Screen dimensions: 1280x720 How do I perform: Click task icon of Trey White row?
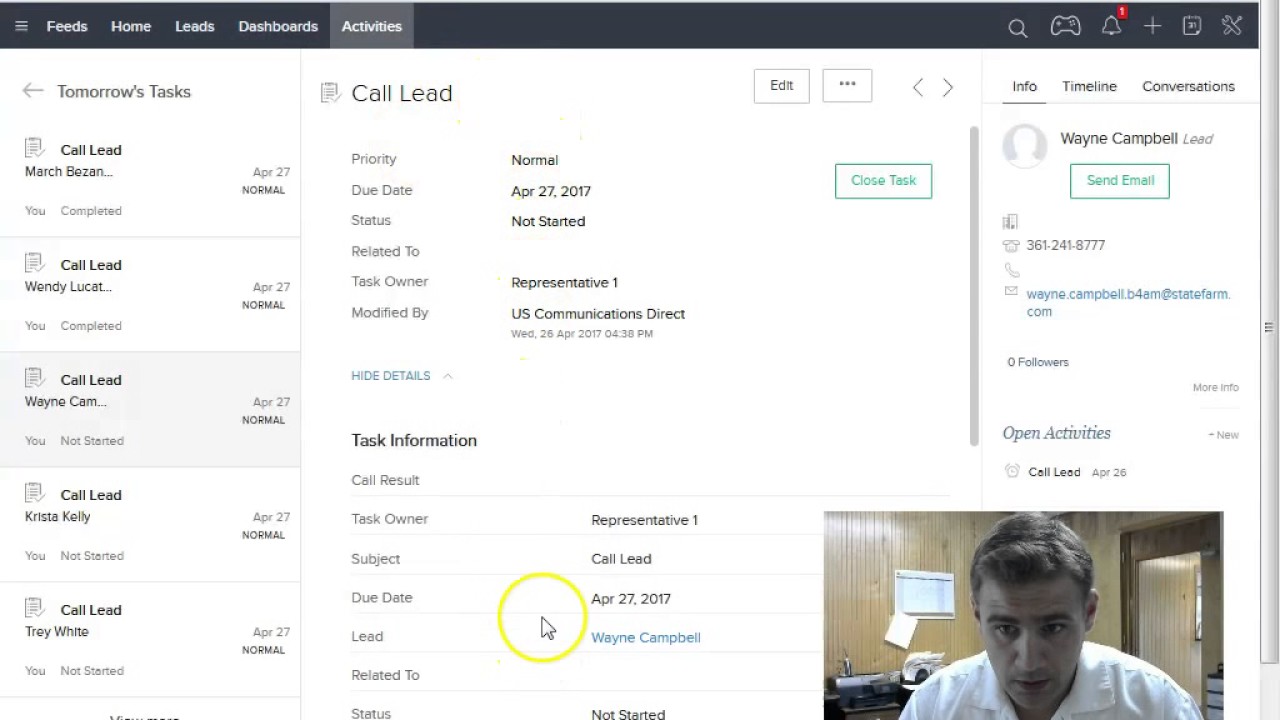(x=34, y=609)
